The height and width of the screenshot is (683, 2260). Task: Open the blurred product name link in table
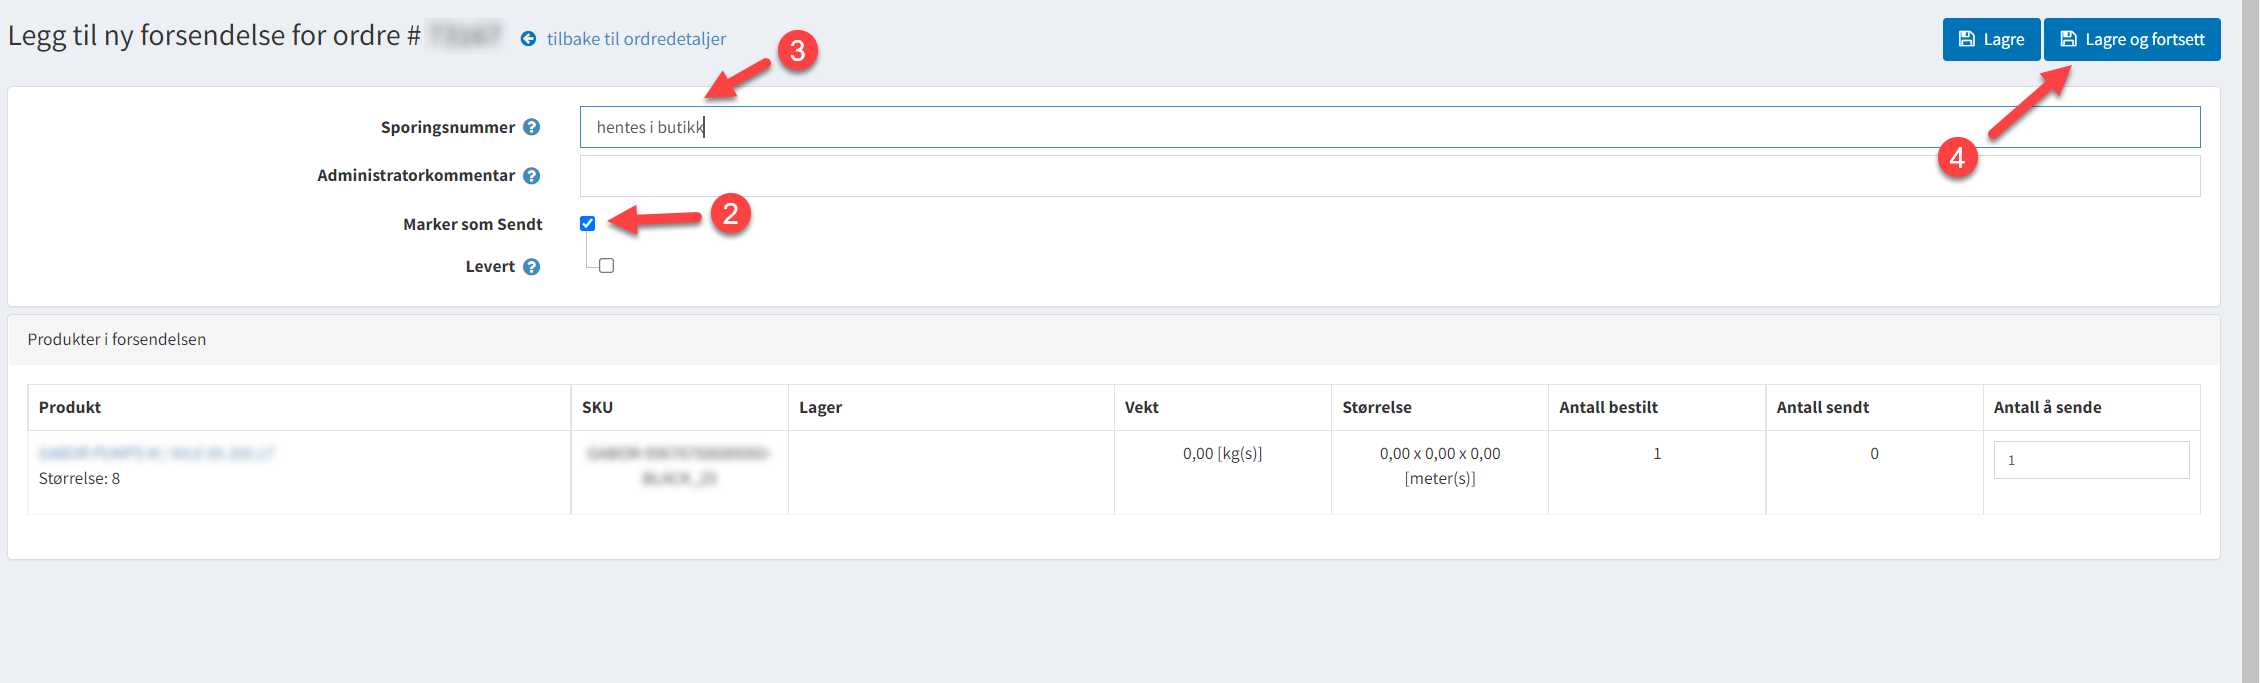click(156, 453)
